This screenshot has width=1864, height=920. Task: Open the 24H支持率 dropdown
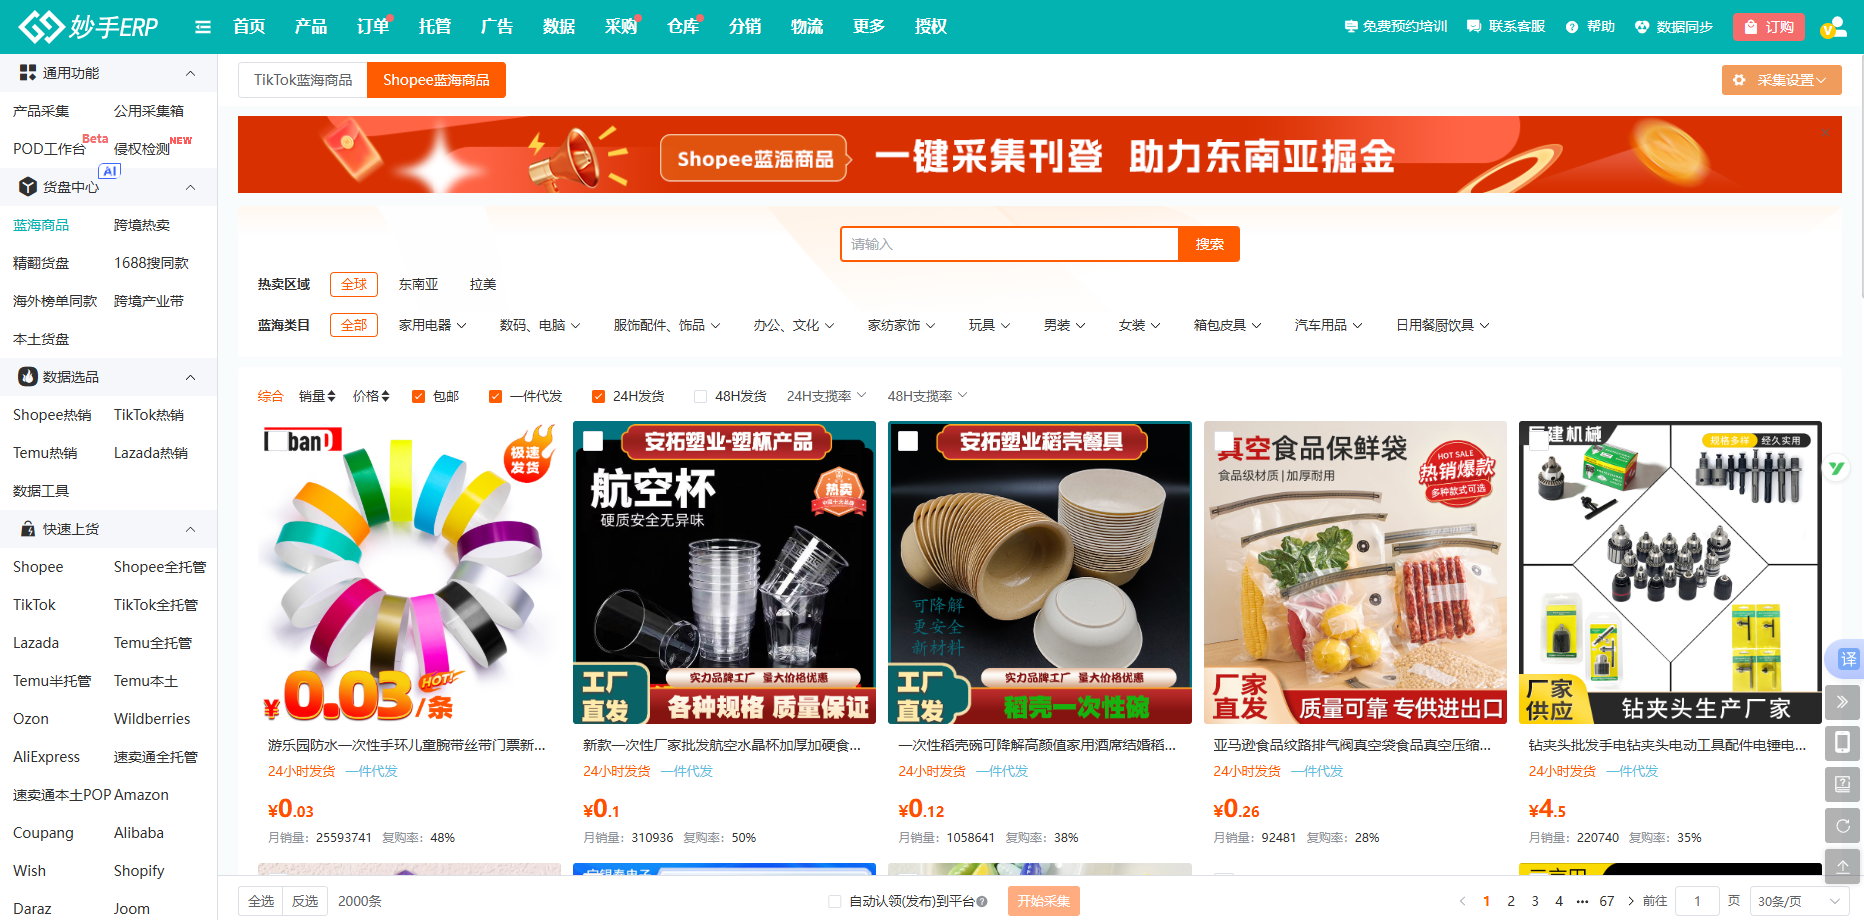[x=826, y=396]
